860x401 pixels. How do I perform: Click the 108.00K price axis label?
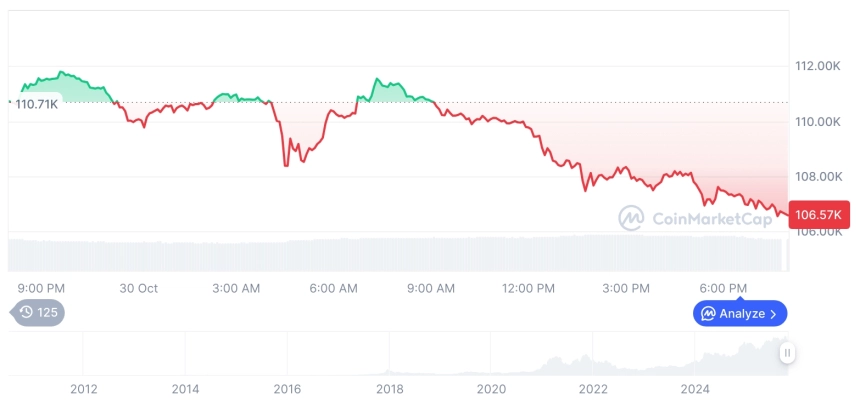(x=817, y=176)
